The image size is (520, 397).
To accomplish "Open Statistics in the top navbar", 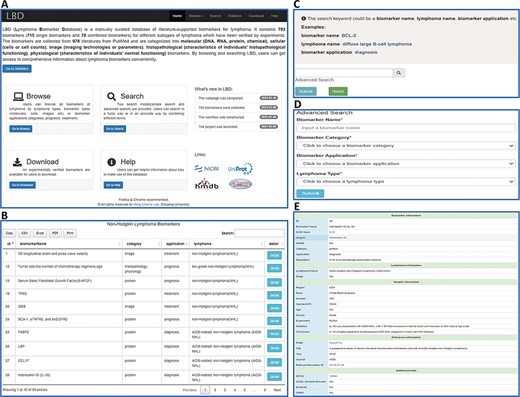I will coord(235,16).
